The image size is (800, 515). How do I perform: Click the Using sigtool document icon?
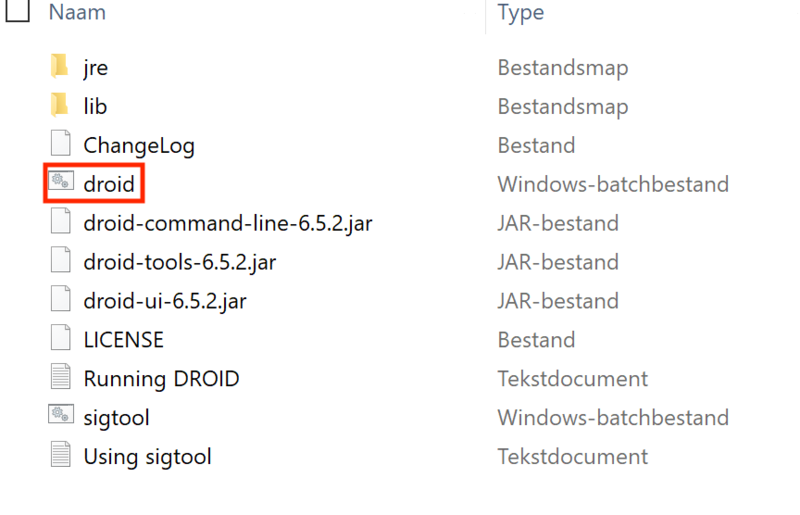pyautogui.click(x=60, y=456)
